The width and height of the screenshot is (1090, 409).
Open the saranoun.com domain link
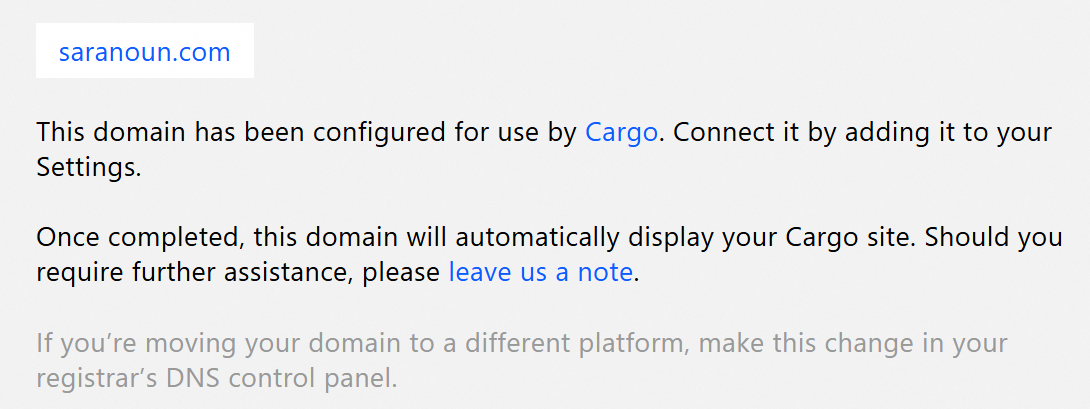coord(144,53)
